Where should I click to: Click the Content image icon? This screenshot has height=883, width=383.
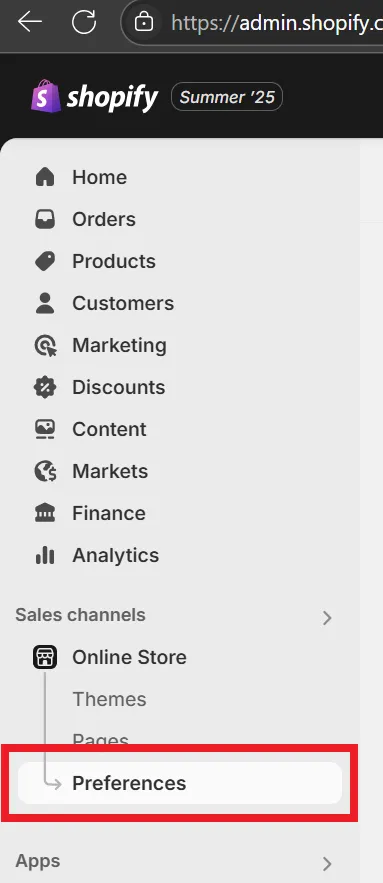[x=45, y=429]
